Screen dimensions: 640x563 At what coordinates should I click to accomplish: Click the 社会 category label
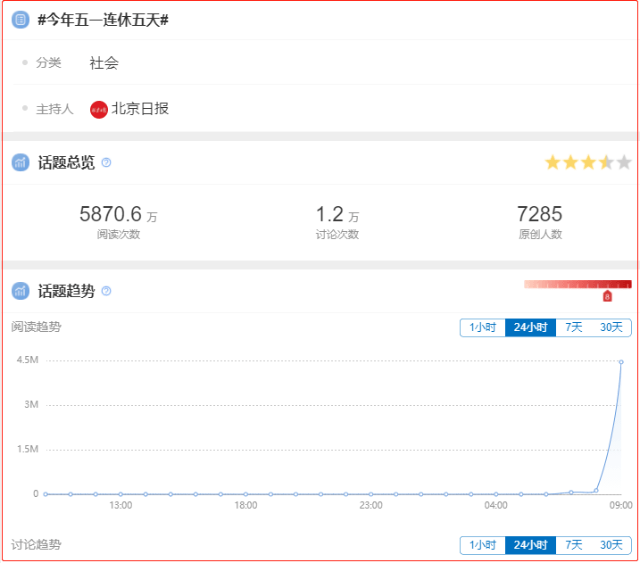(104, 63)
